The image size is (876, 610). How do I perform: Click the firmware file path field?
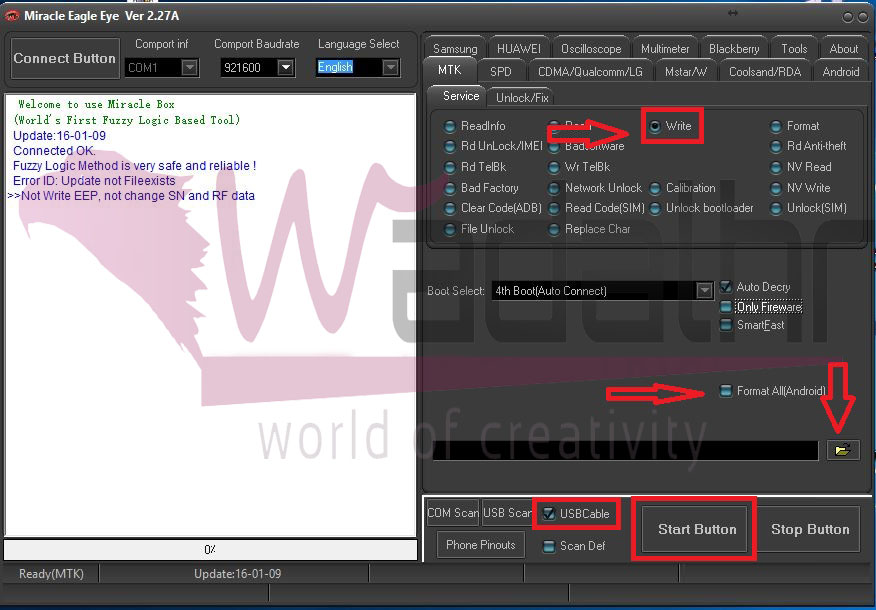tap(625, 450)
